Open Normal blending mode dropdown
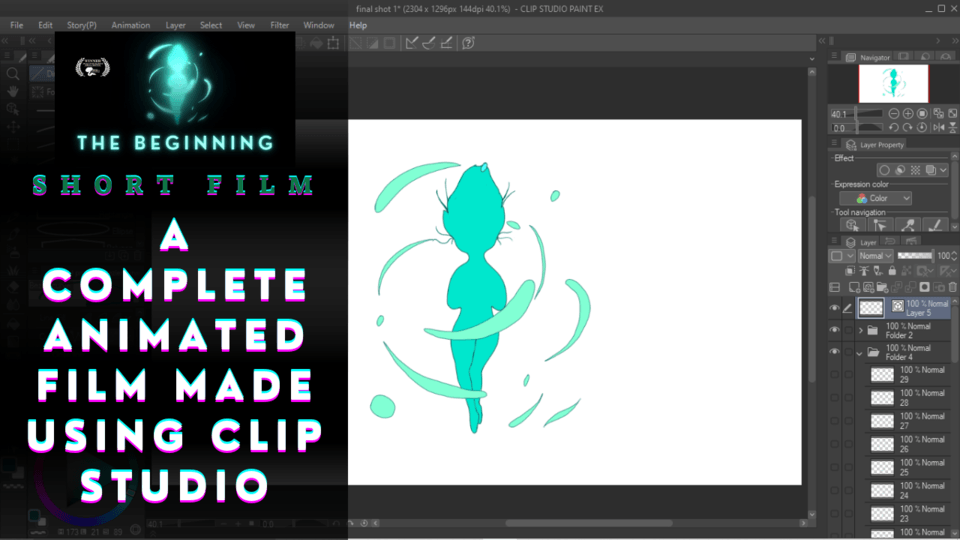This screenshot has width=960, height=540. [x=875, y=256]
